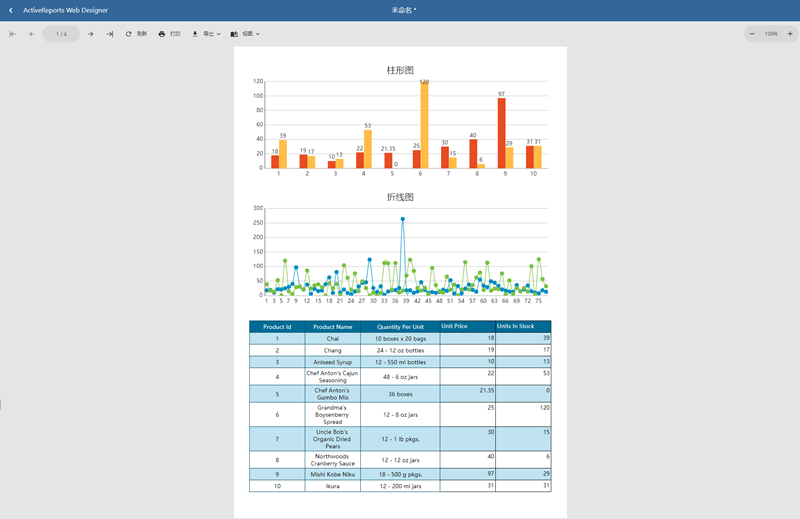Go to the next page
Image resolution: width=800 pixels, height=519 pixels.
(x=90, y=34)
